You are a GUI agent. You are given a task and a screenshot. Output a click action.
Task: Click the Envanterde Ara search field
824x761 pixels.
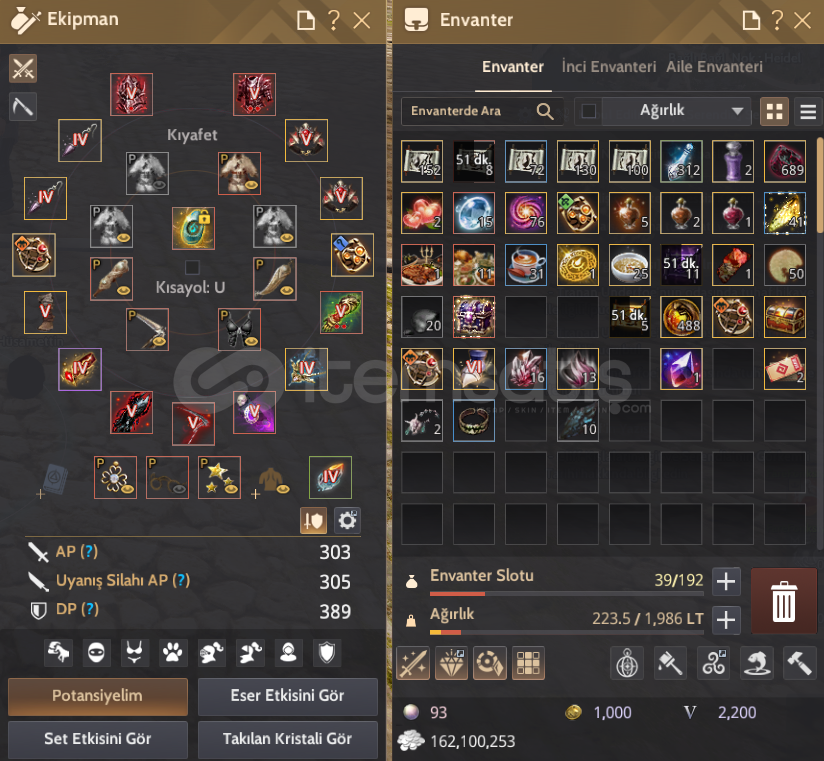click(482, 111)
